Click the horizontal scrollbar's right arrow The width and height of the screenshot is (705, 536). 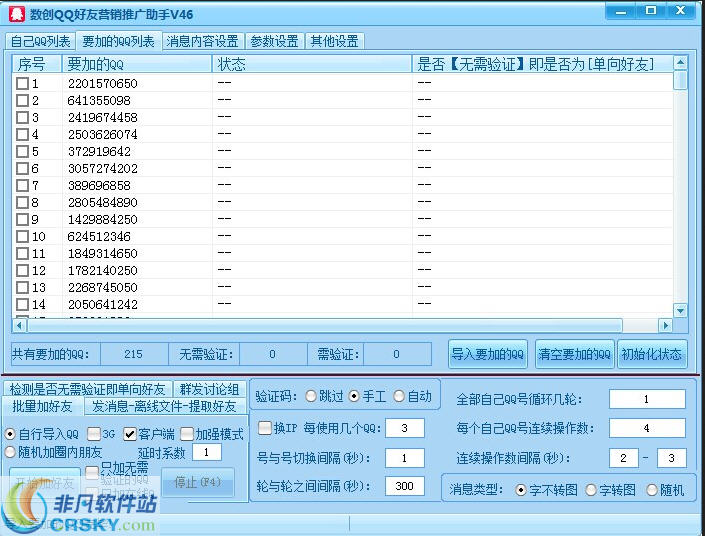pyautogui.click(x=665, y=325)
